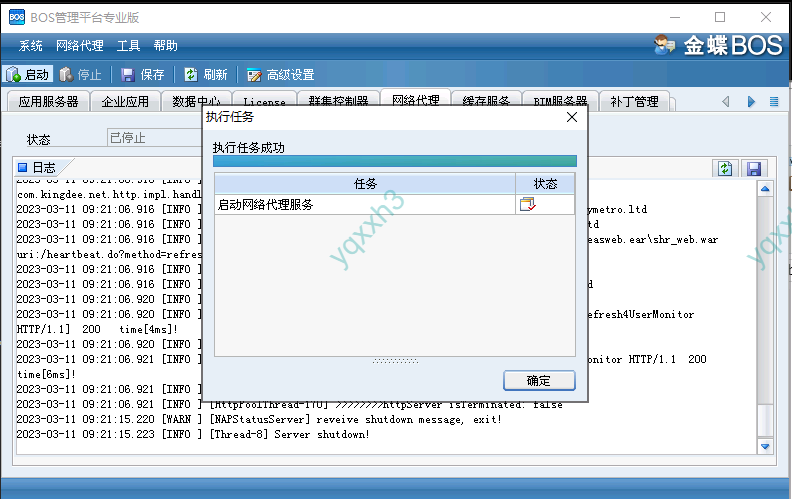Click the 任务 column header
Image resolution: width=792 pixels, height=499 pixels.
pos(365,184)
